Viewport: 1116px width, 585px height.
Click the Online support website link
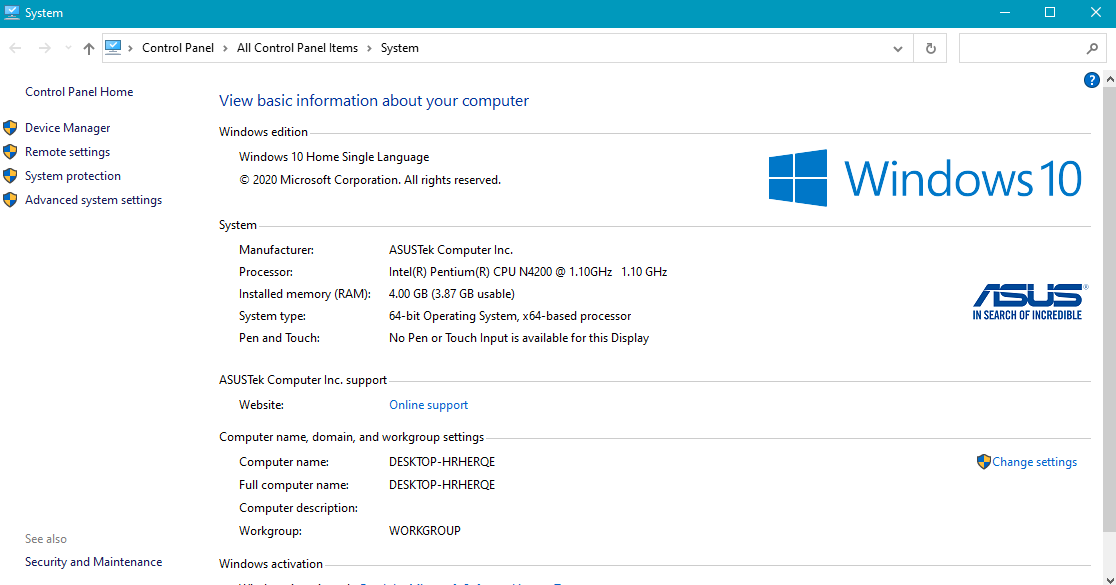coord(428,405)
